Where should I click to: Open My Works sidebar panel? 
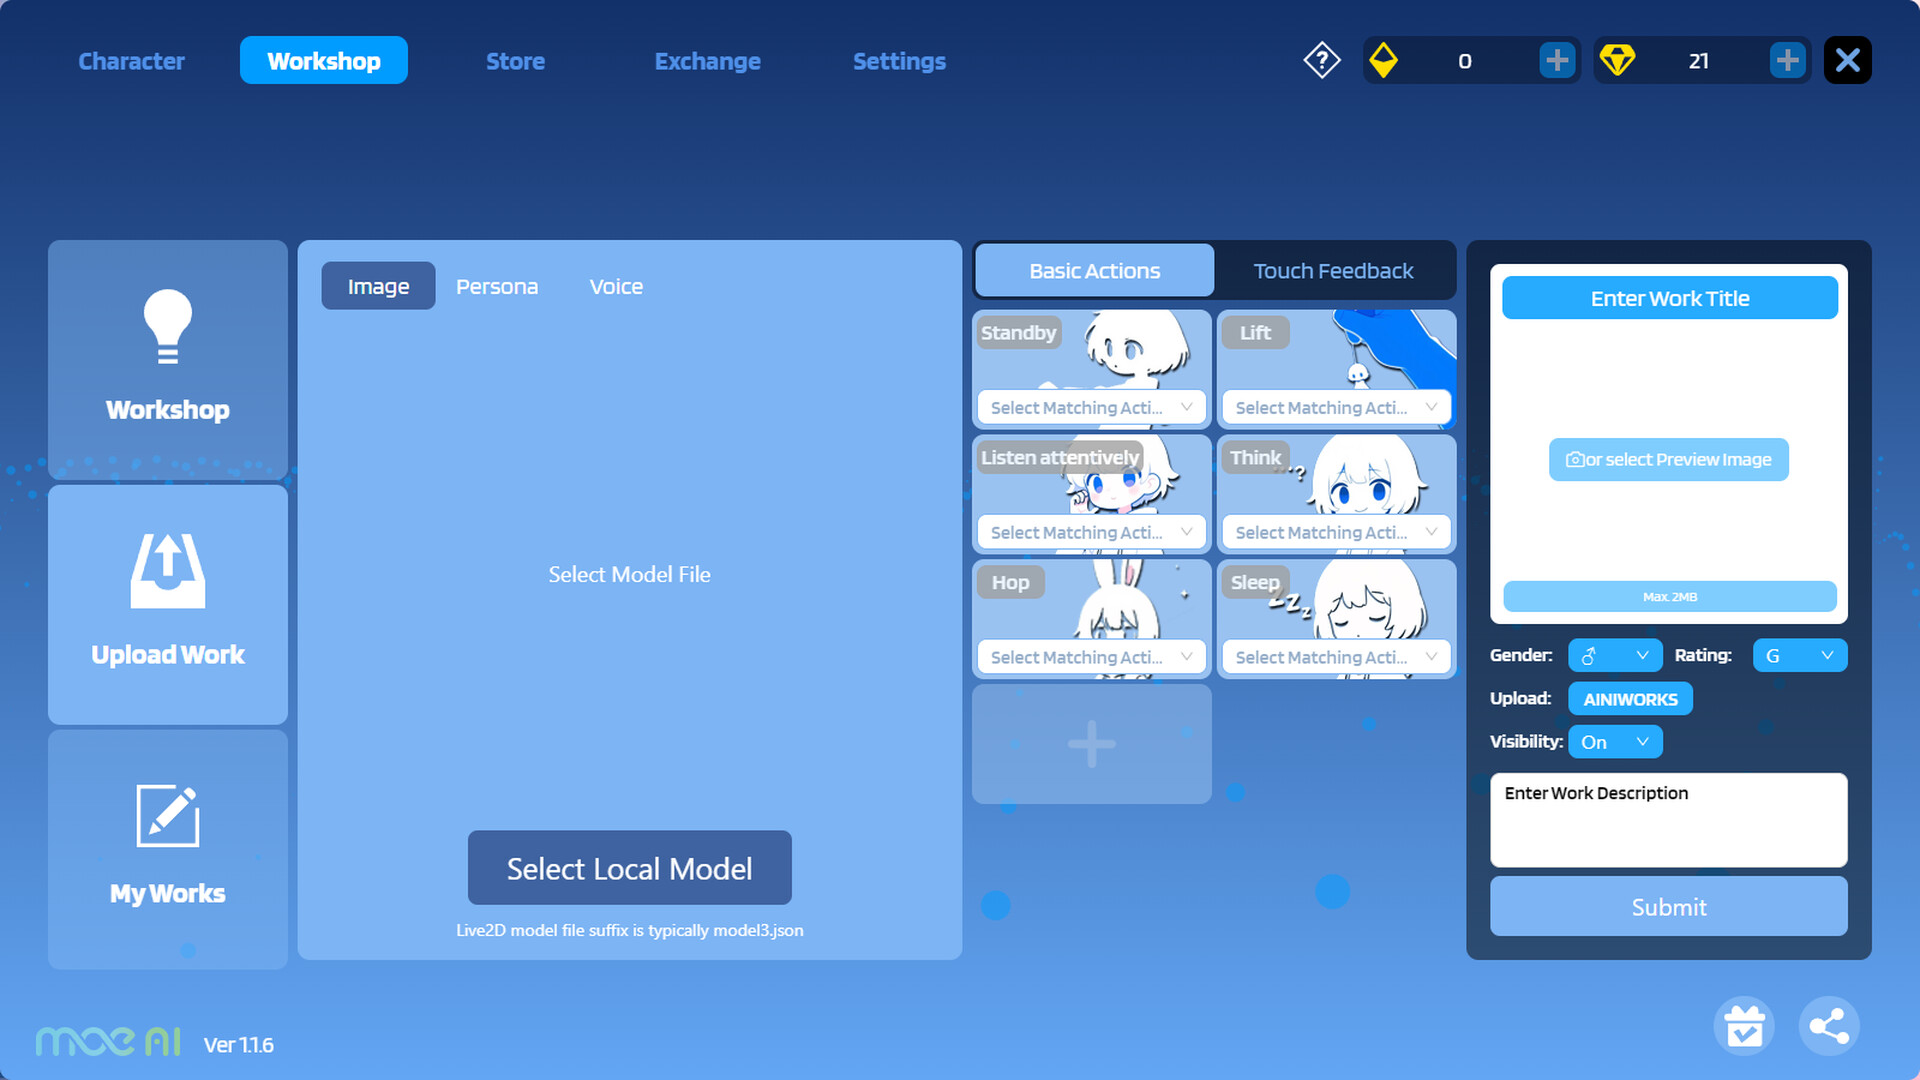click(x=168, y=848)
